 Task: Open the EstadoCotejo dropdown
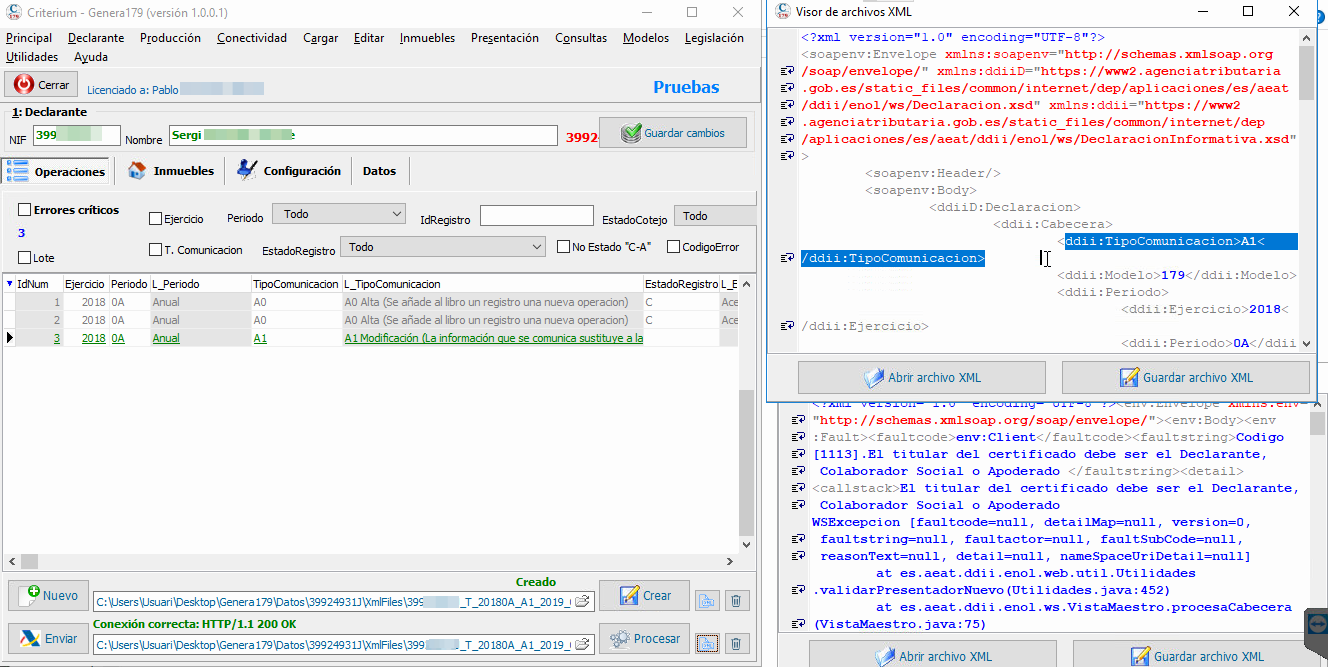[715, 216]
